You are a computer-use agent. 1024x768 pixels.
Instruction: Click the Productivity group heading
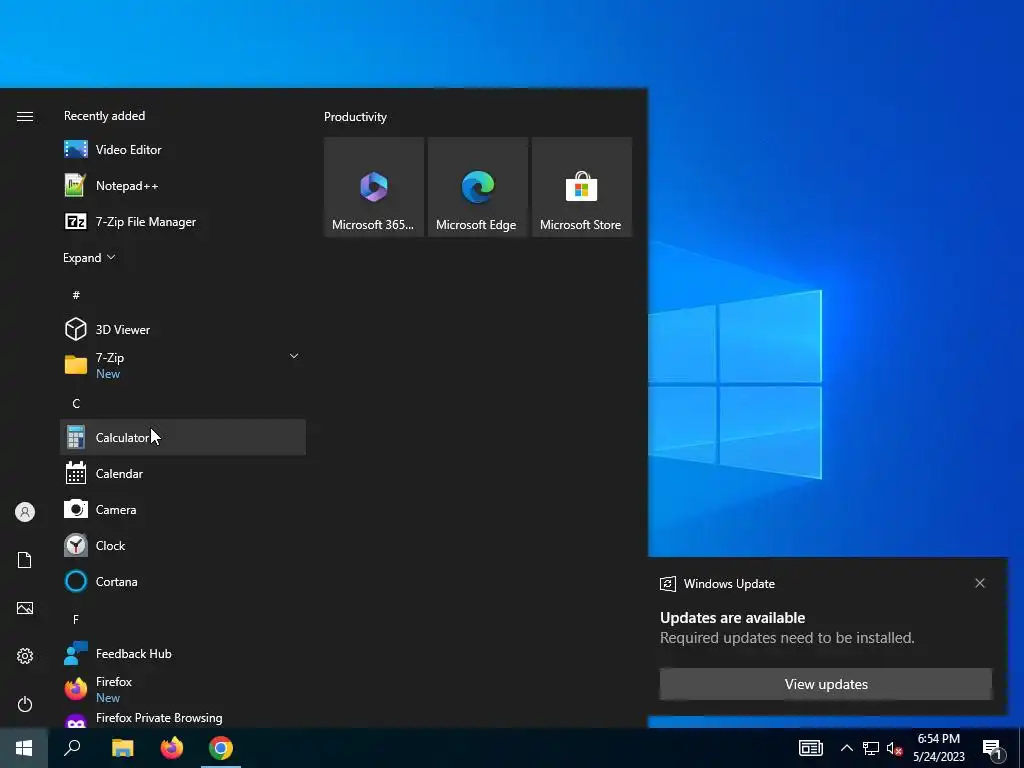coord(355,117)
